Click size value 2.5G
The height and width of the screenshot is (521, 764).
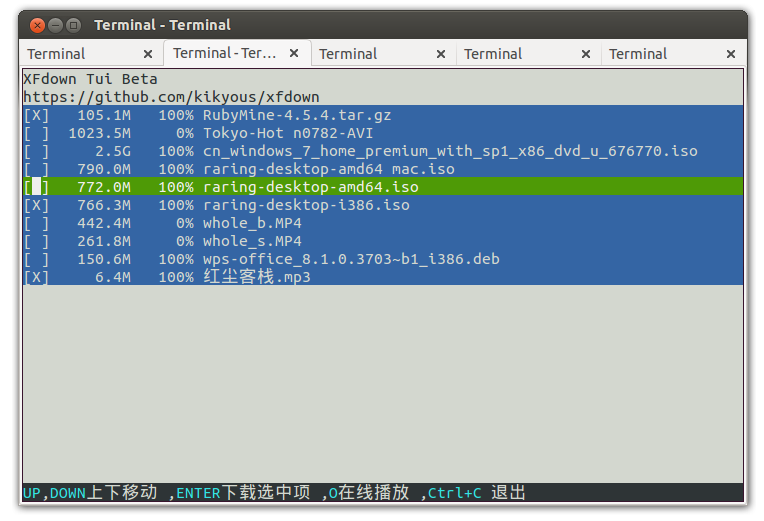pyautogui.click(x=113, y=152)
